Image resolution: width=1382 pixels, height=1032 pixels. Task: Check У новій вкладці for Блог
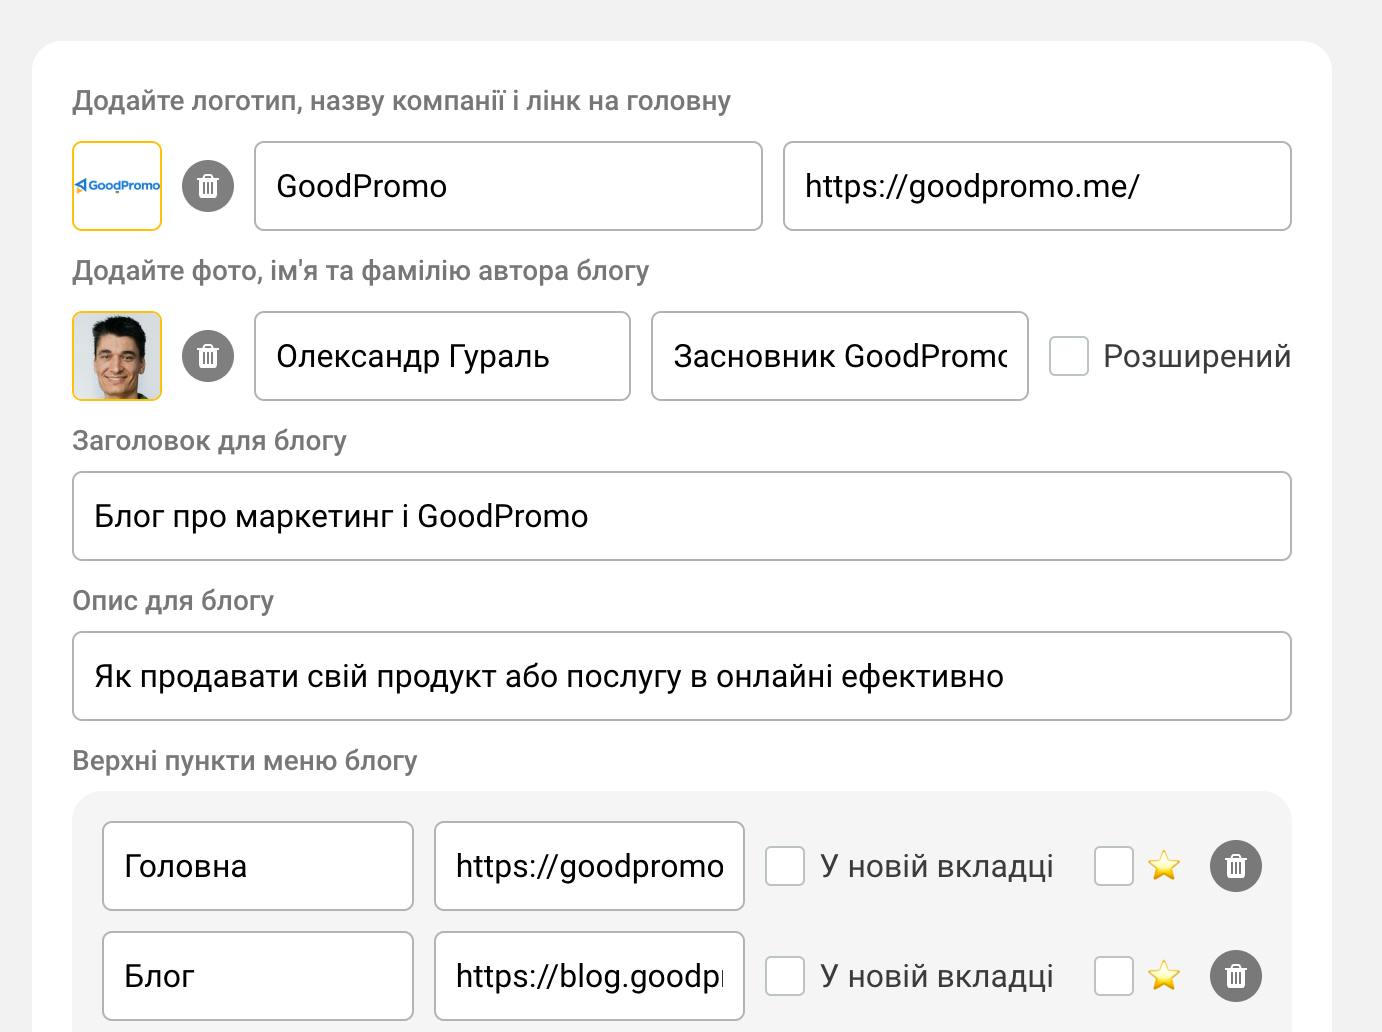(785, 976)
